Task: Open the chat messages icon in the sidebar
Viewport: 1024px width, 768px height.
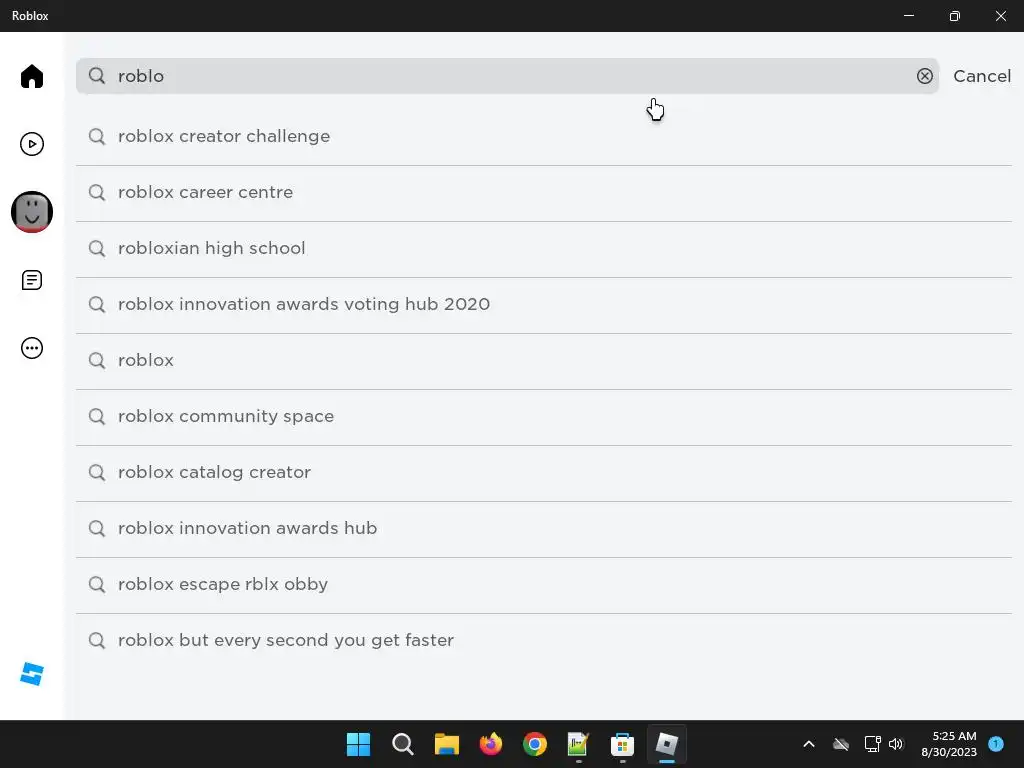Action: point(31,280)
